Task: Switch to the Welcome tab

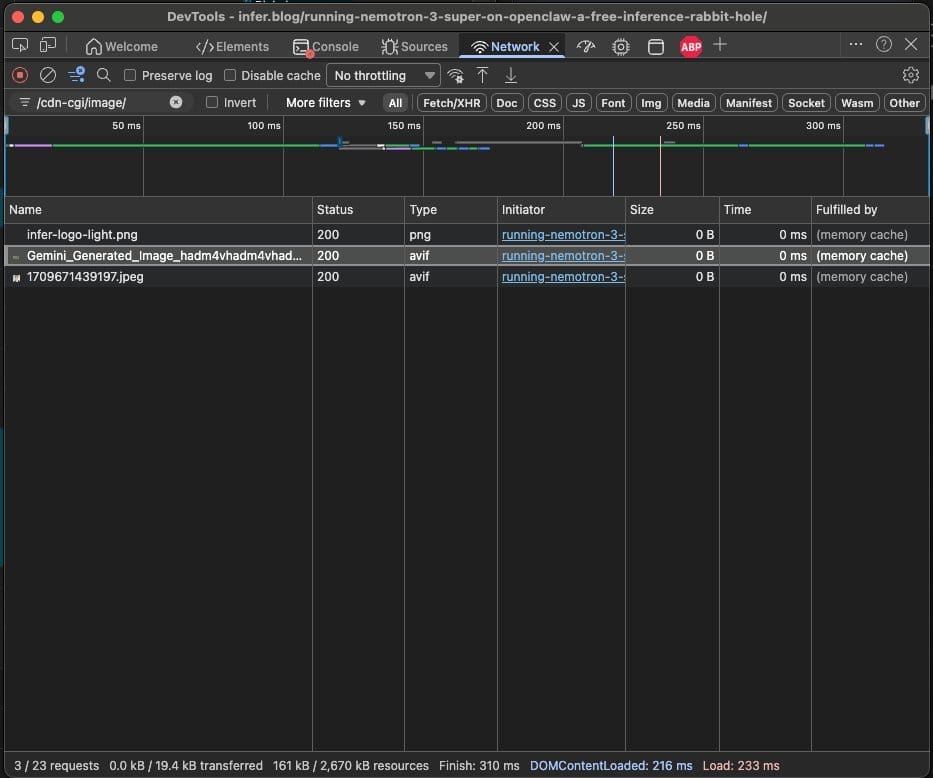Action: tap(121, 46)
